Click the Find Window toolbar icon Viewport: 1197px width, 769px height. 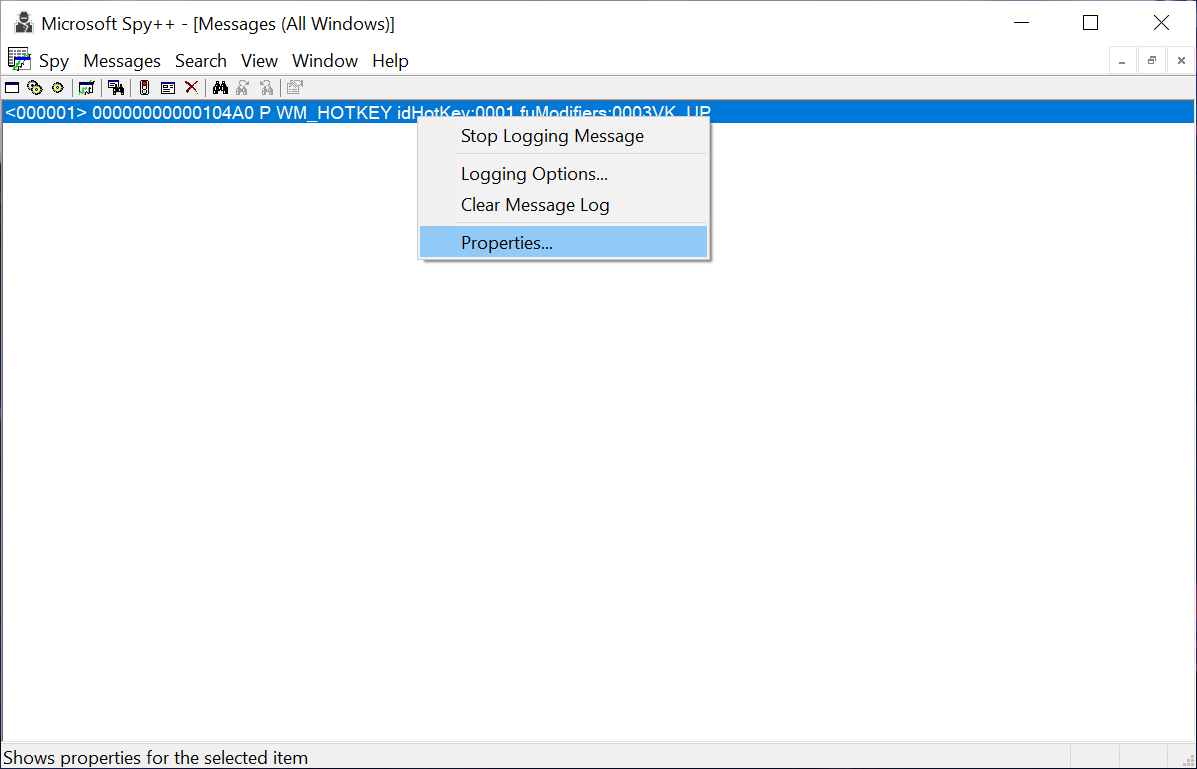(116, 88)
